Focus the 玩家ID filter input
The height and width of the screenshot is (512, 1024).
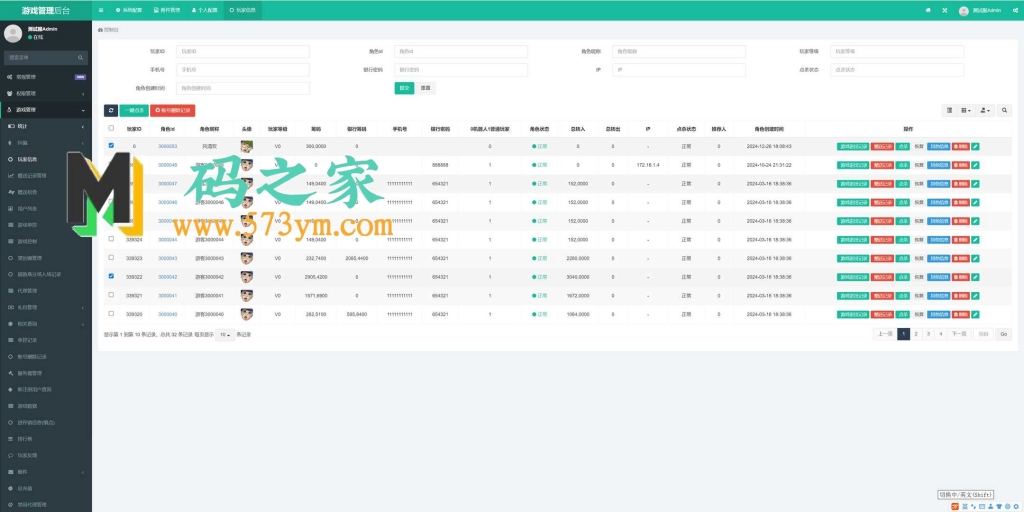[242, 51]
